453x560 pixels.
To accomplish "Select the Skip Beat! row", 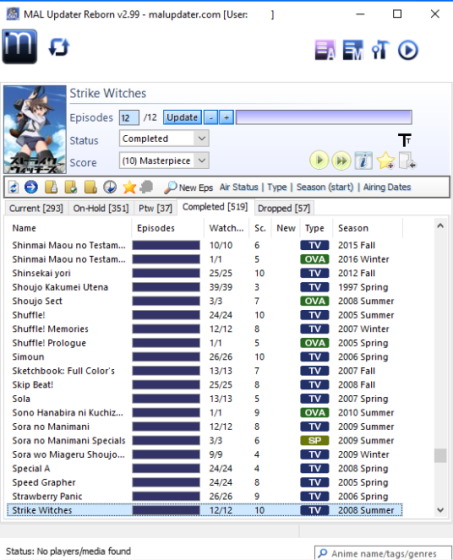I will coord(204,385).
